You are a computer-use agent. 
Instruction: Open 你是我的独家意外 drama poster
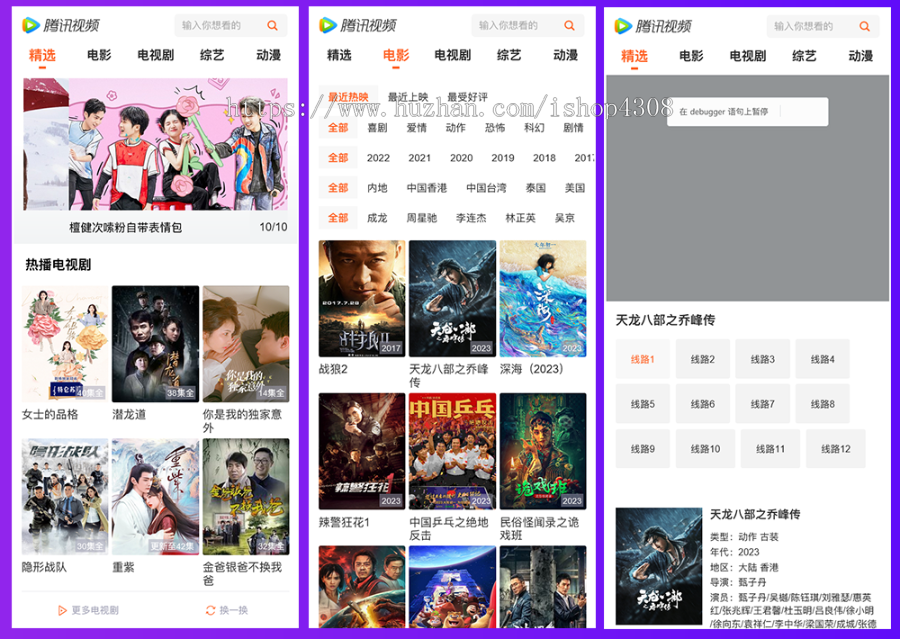246,344
